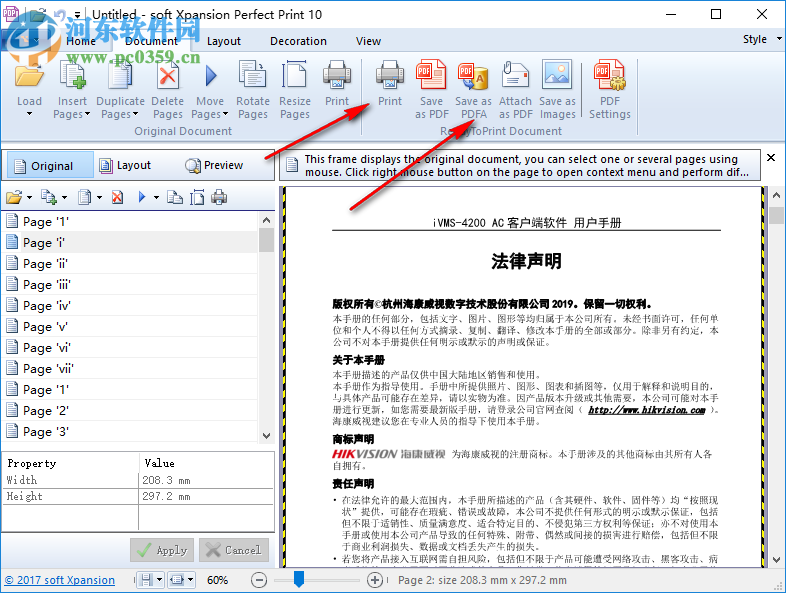
Task: Expand dropdown beside small blue move arrow
Action: pyautogui.click(x=156, y=198)
